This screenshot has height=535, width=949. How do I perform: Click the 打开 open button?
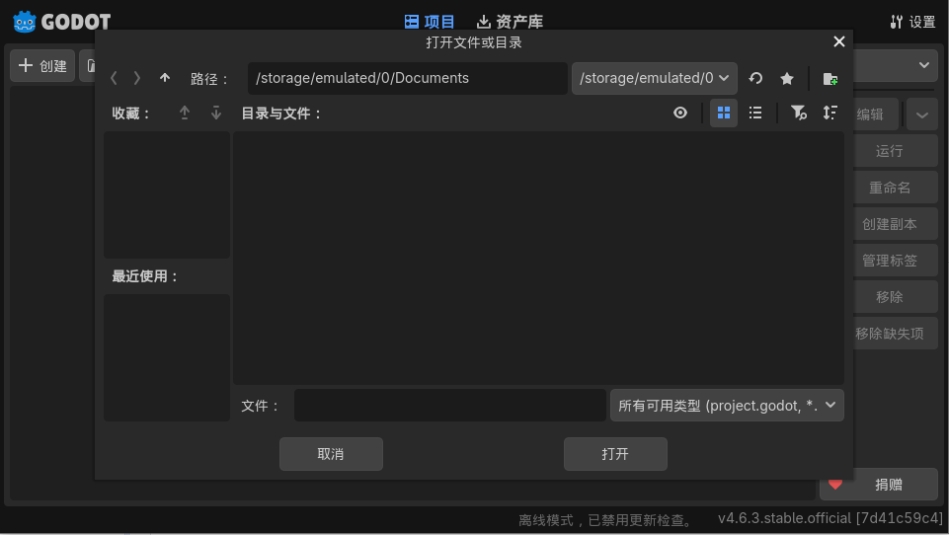click(x=616, y=454)
